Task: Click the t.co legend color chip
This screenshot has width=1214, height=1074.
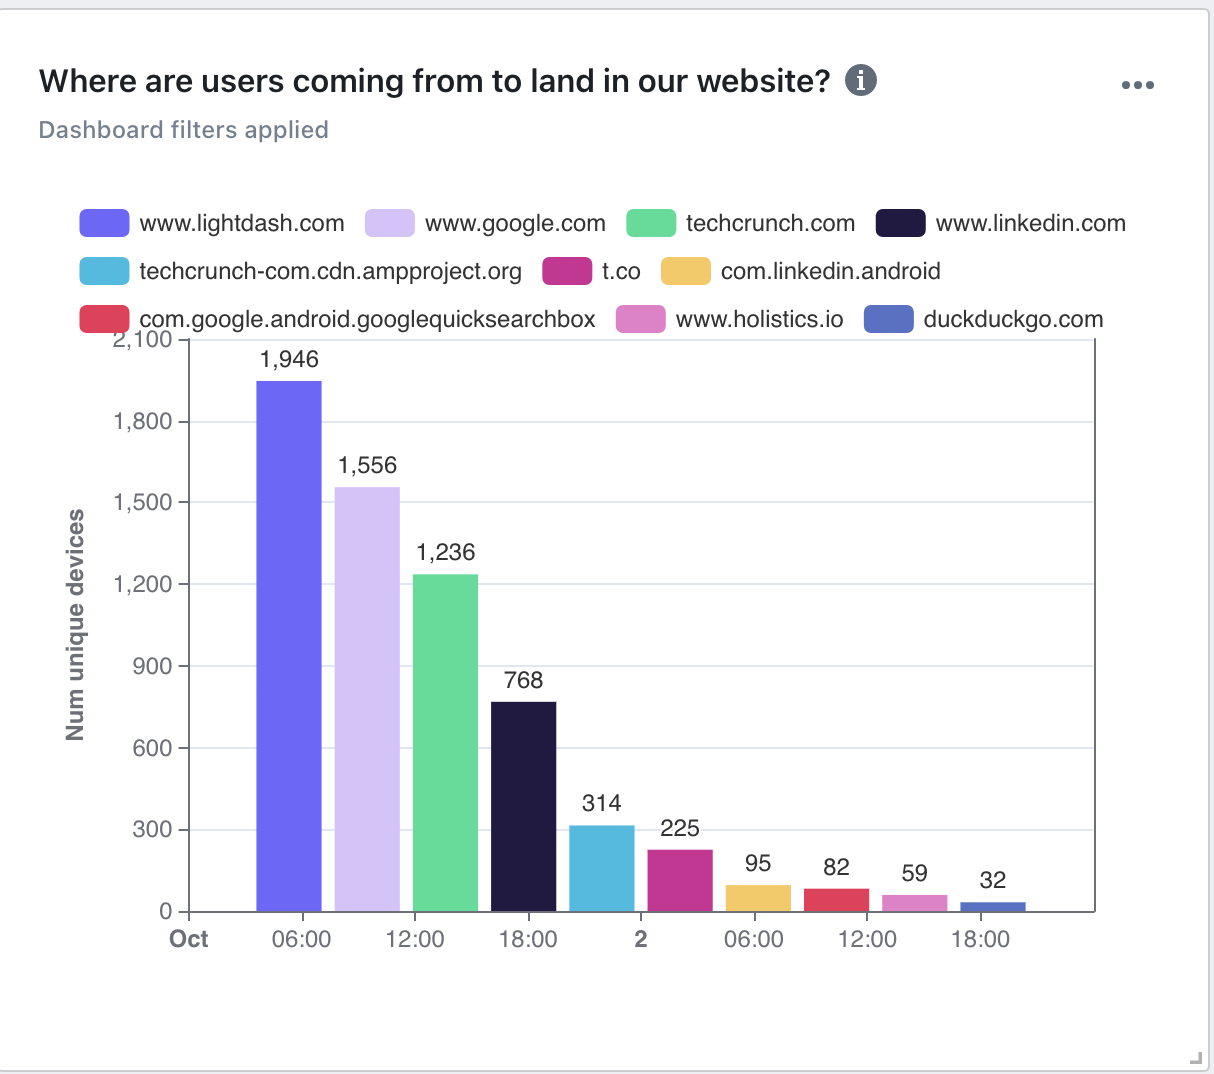Action: coord(567,271)
